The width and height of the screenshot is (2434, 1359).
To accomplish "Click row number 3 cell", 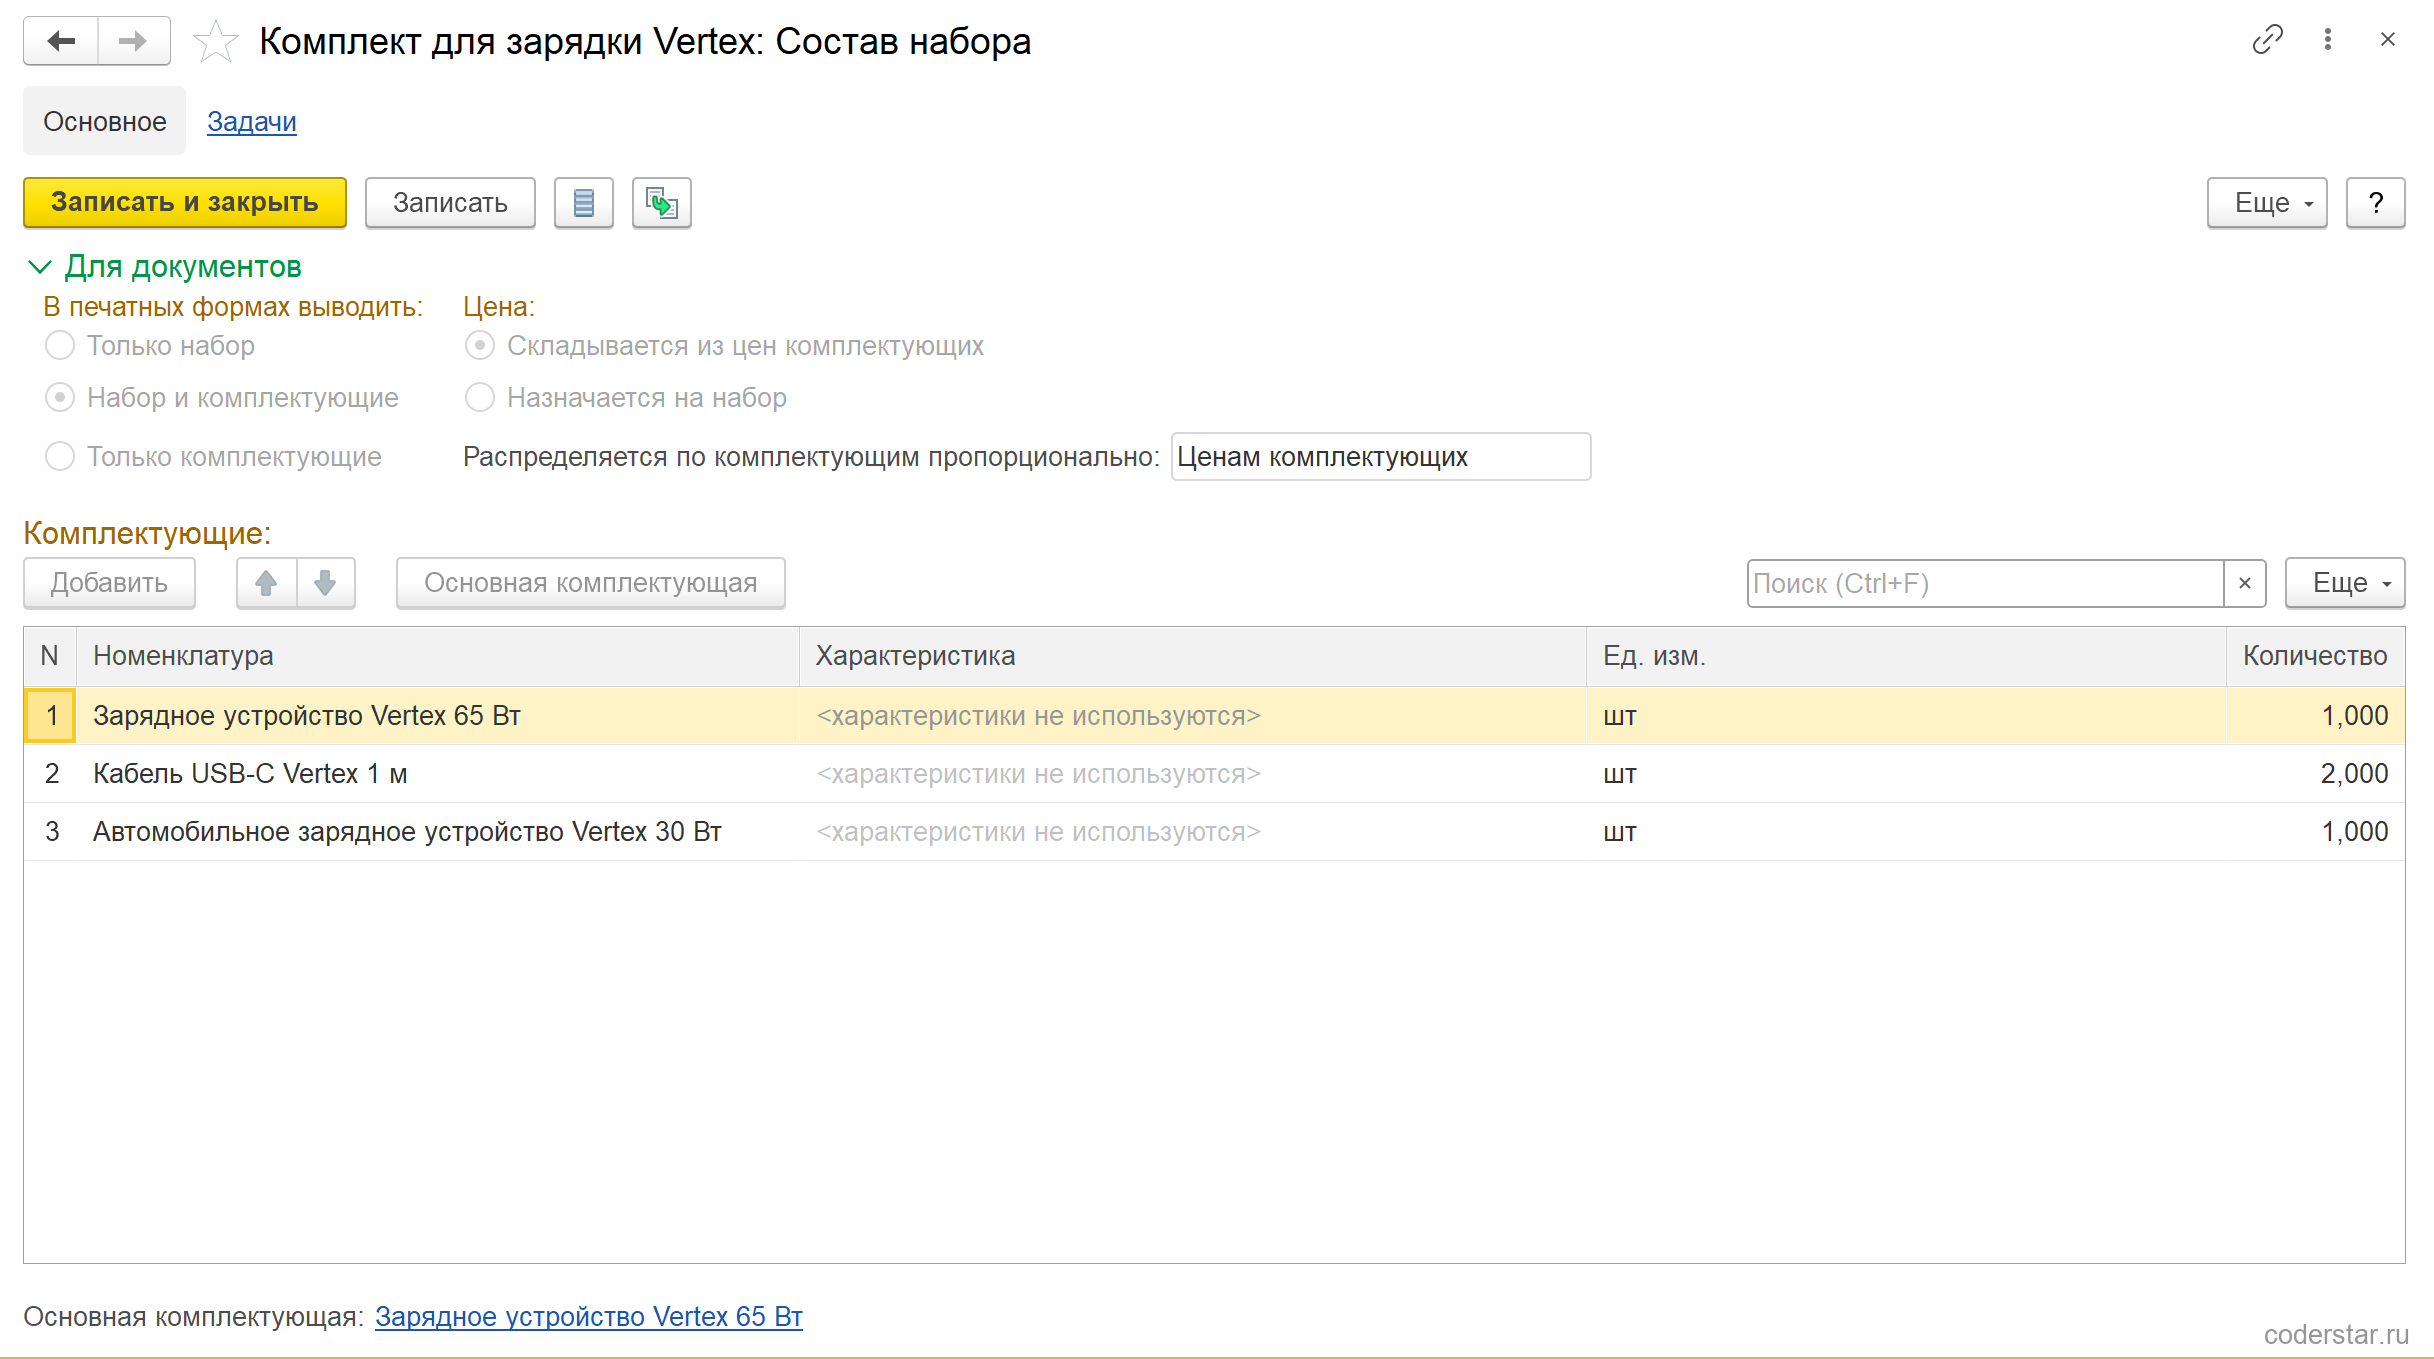I will pos(50,832).
